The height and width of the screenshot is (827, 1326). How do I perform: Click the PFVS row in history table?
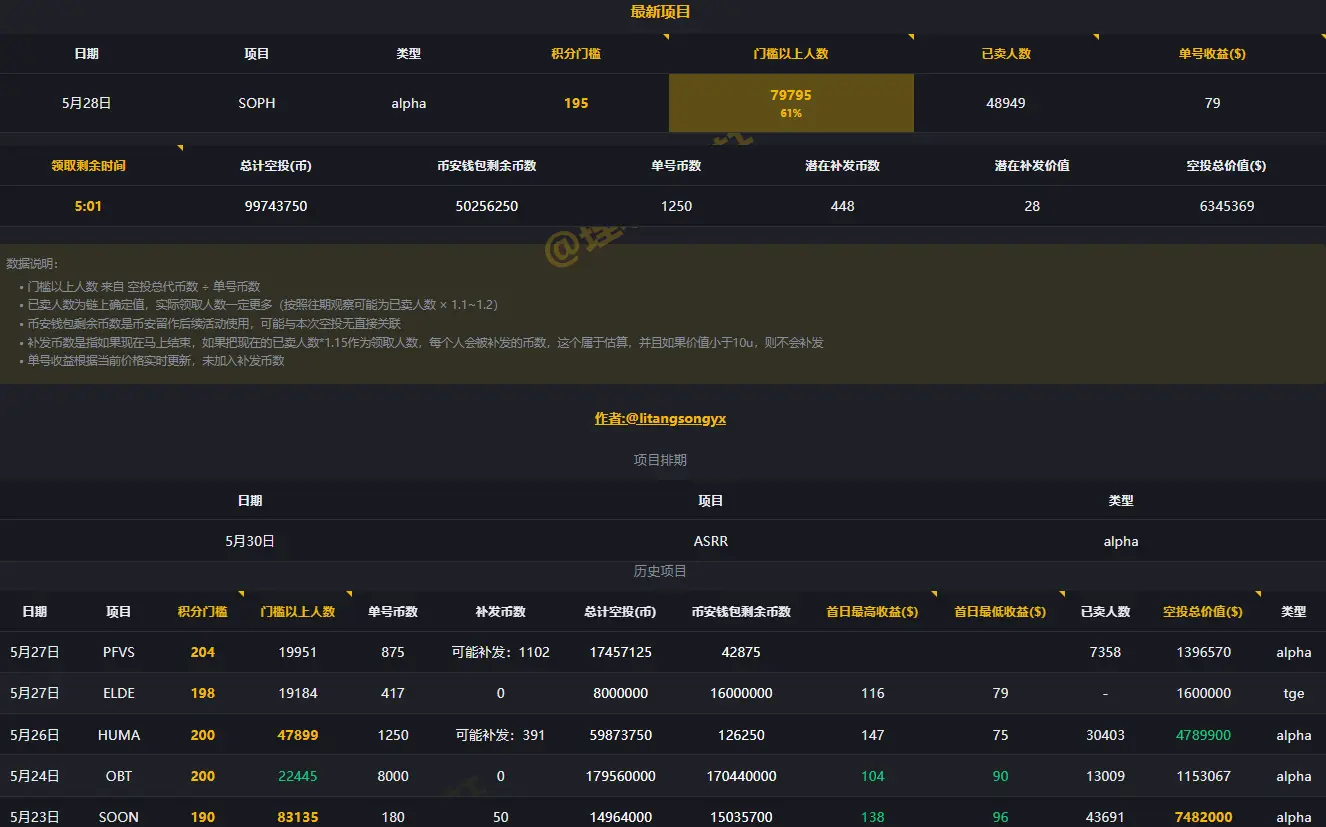tap(118, 652)
